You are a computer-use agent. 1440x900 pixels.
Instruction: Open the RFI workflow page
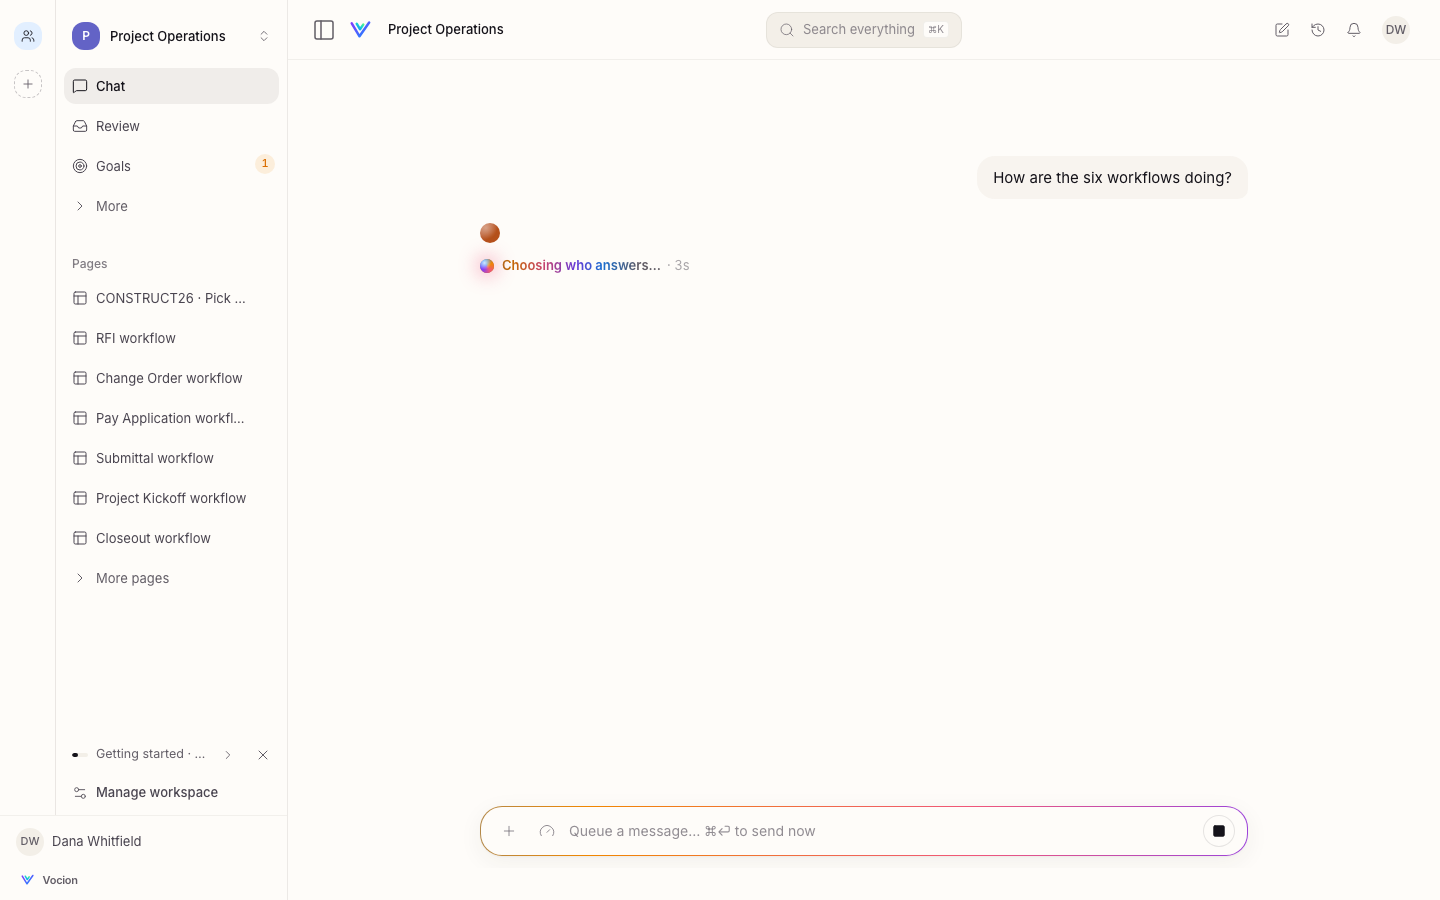pyautogui.click(x=171, y=338)
